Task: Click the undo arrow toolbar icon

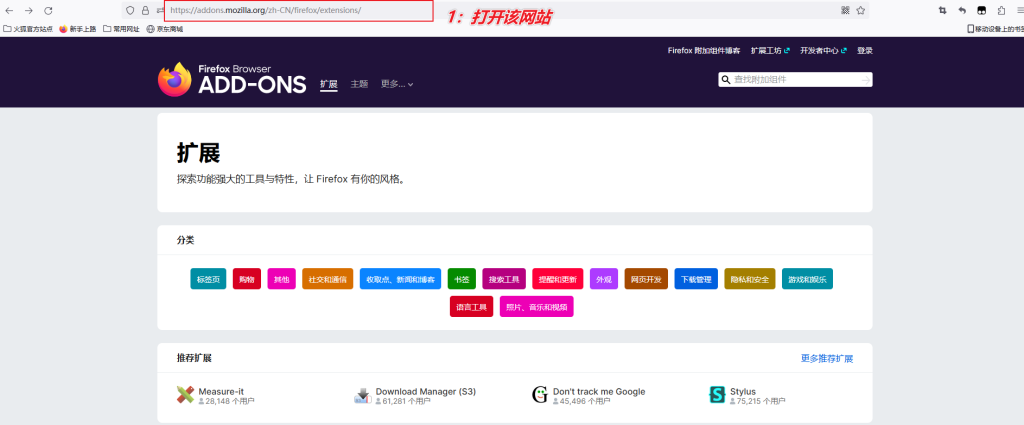Action: 962,10
